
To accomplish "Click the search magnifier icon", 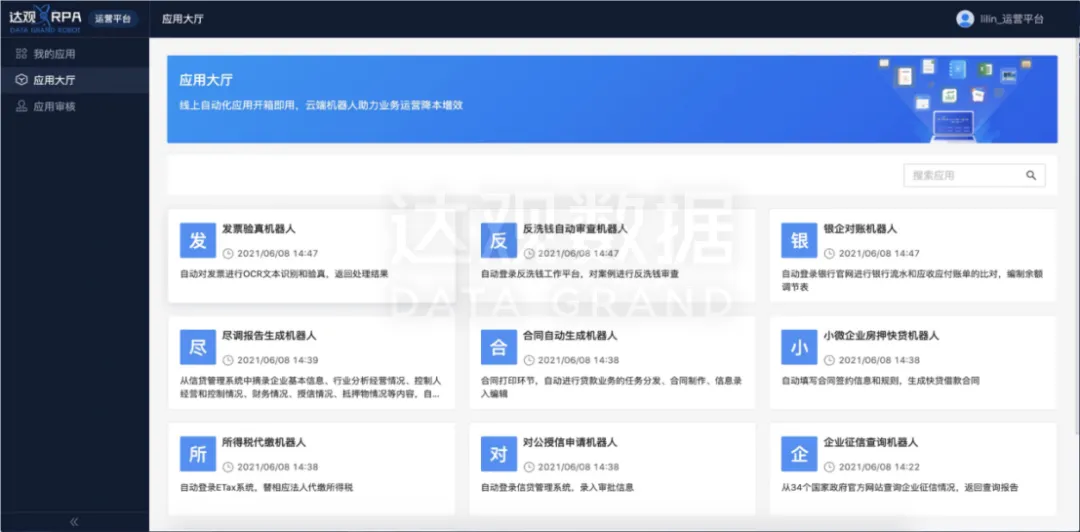I will click(1031, 175).
